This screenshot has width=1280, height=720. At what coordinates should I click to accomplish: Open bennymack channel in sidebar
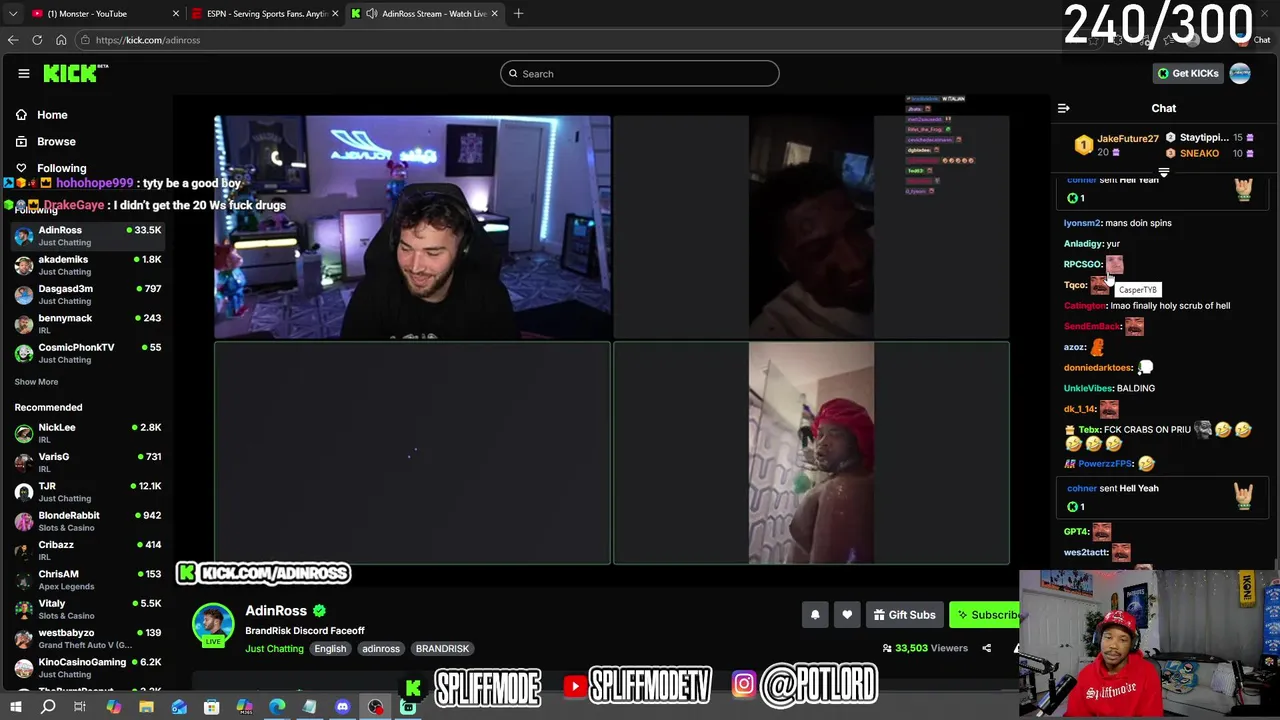coord(88,323)
